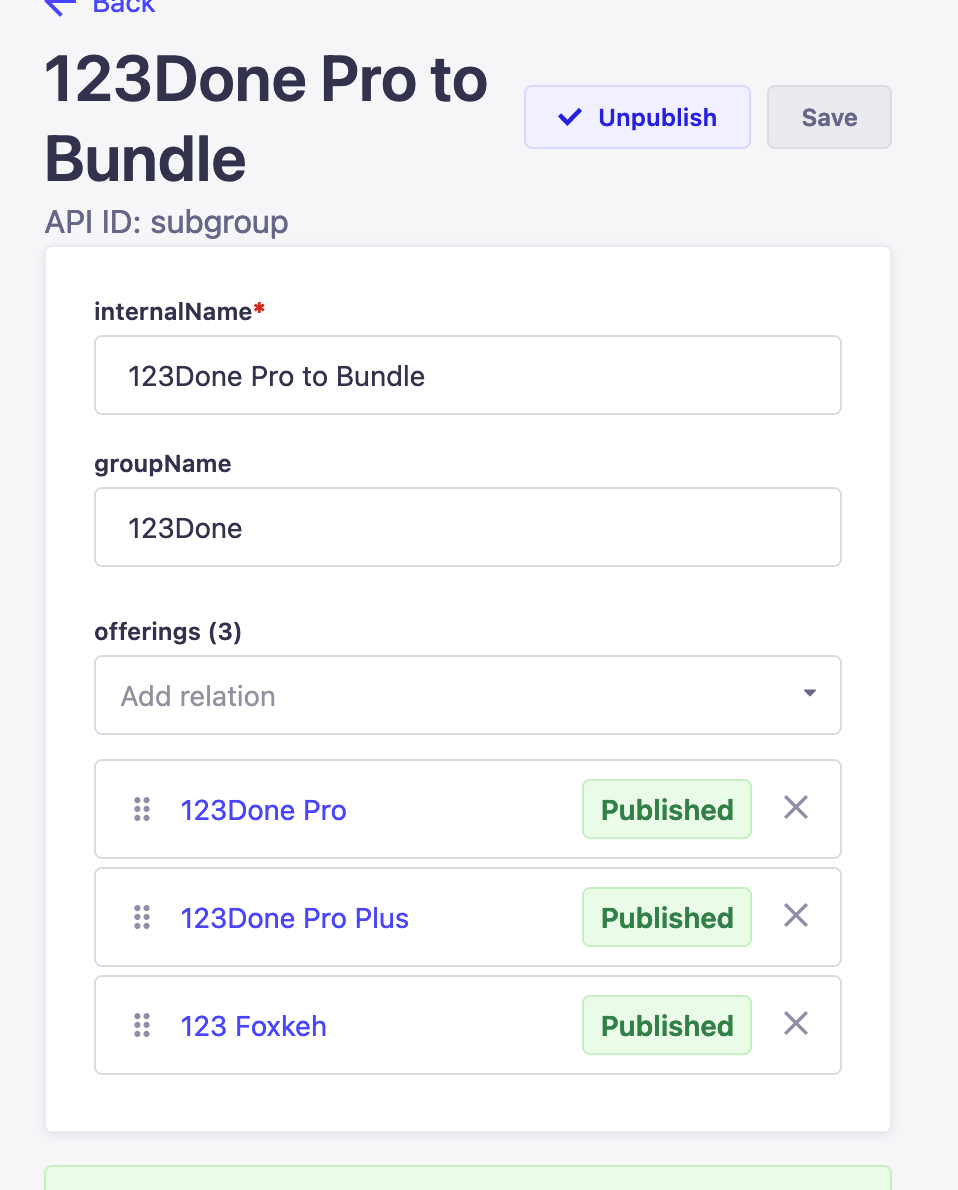The height and width of the screenshot is (1190, 958).
Task: Click the drag handle for 123Done Pro Plus
Action: pos(142,917)
